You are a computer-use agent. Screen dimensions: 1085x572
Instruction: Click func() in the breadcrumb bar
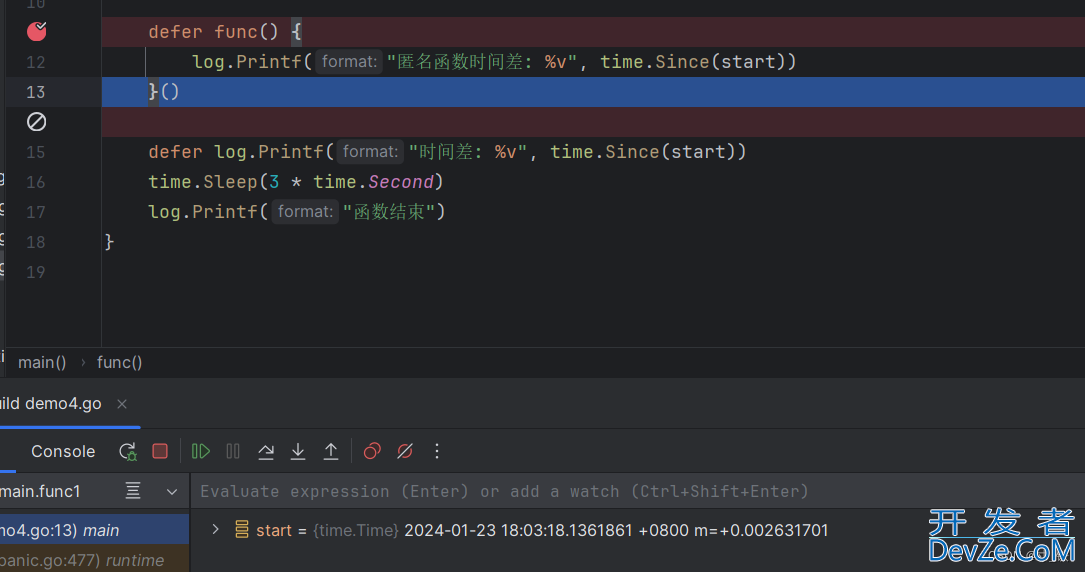coord(120,362)
